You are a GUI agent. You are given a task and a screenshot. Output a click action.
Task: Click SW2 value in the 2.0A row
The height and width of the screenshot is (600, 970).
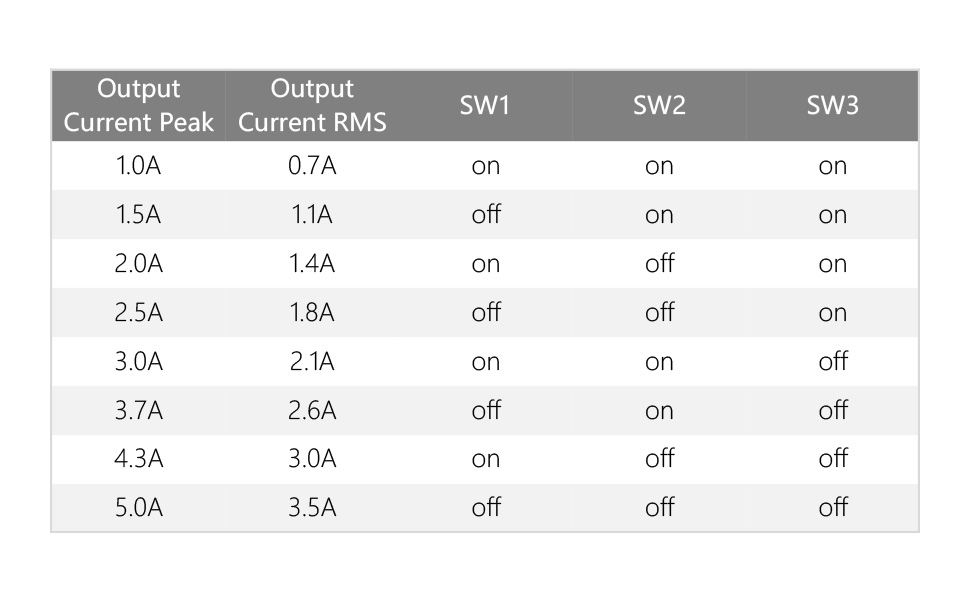click(x=659, y=264)
